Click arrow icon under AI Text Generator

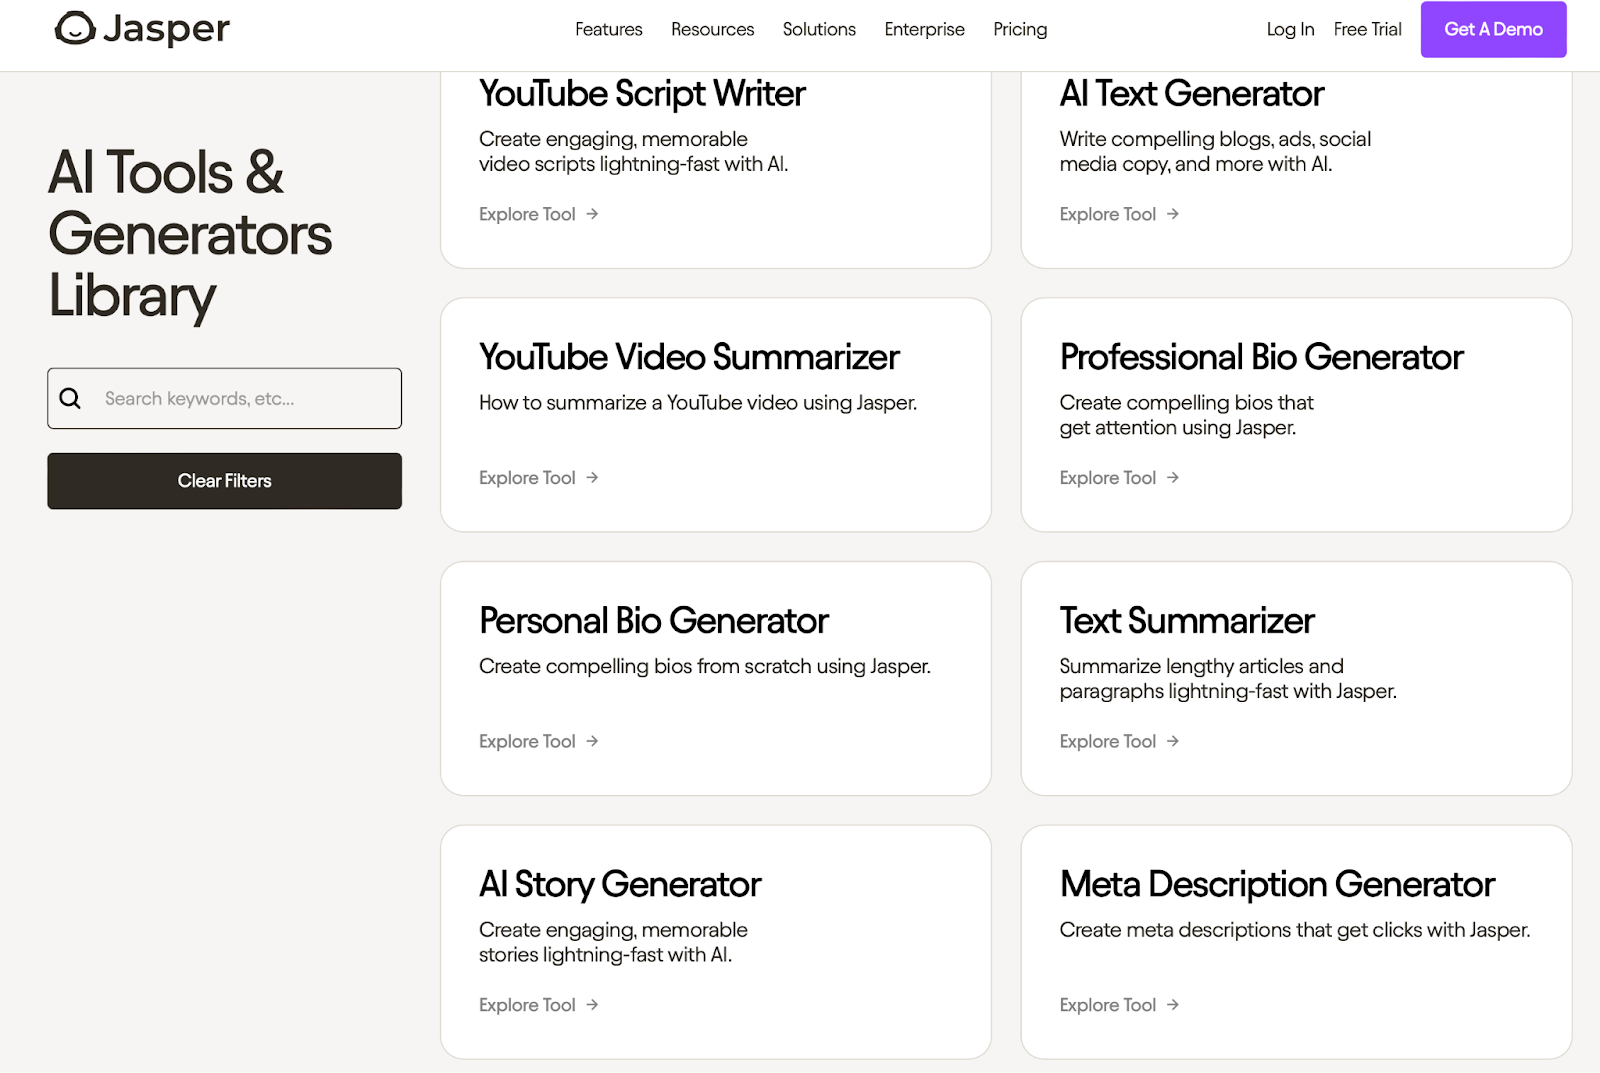coord(1173,214)
